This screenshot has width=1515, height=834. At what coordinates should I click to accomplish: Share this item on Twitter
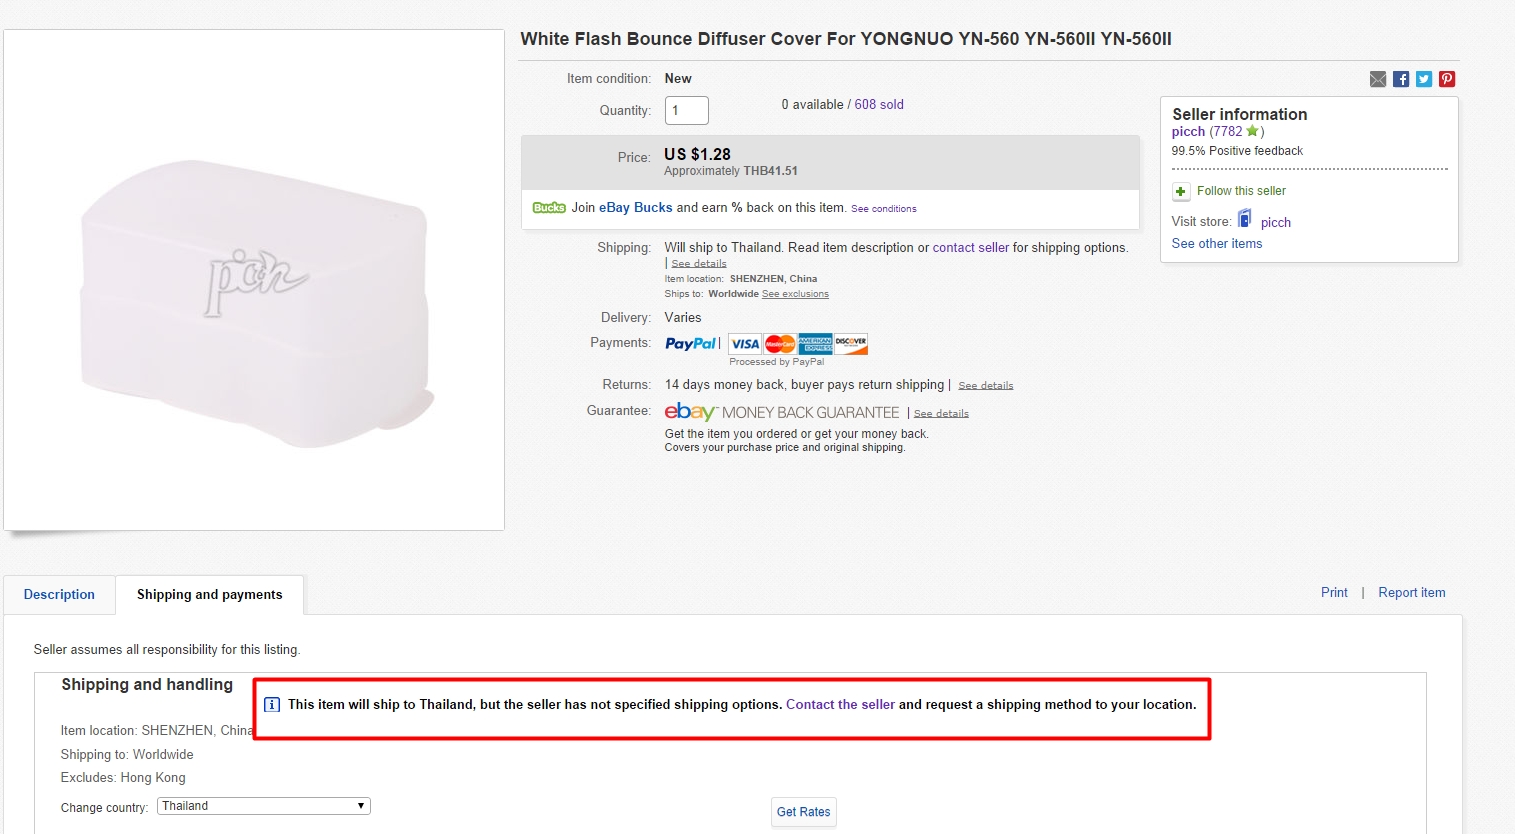coord(1423,79)
